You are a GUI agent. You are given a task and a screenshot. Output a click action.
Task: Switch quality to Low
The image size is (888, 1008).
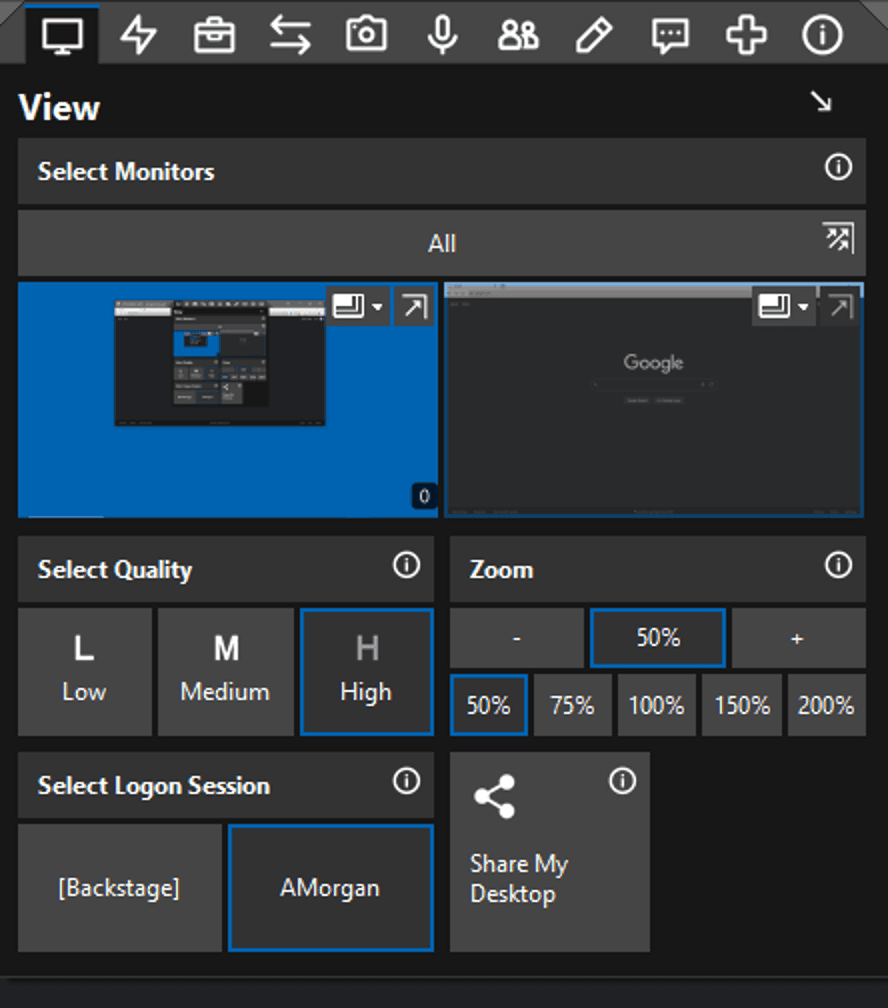point(84,671)
